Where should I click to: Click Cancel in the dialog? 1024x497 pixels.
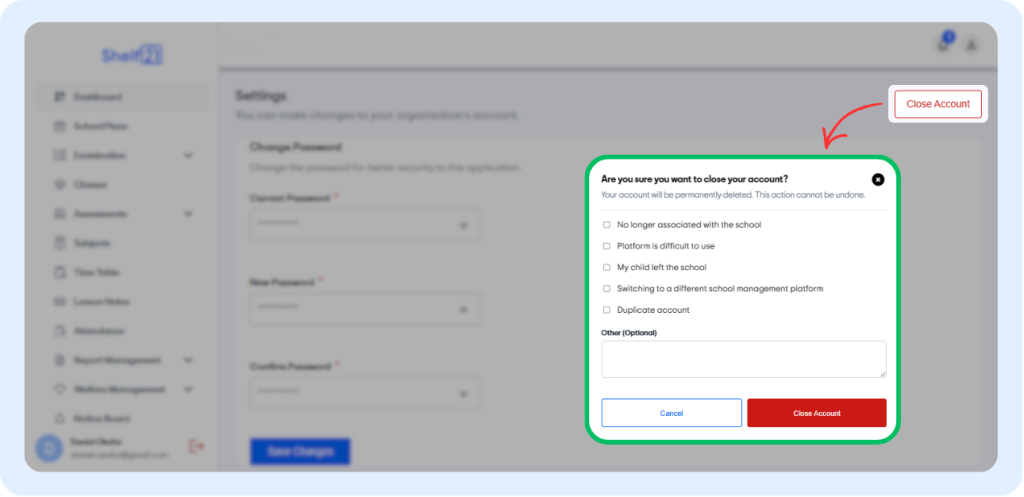click(x=671, y=413)
